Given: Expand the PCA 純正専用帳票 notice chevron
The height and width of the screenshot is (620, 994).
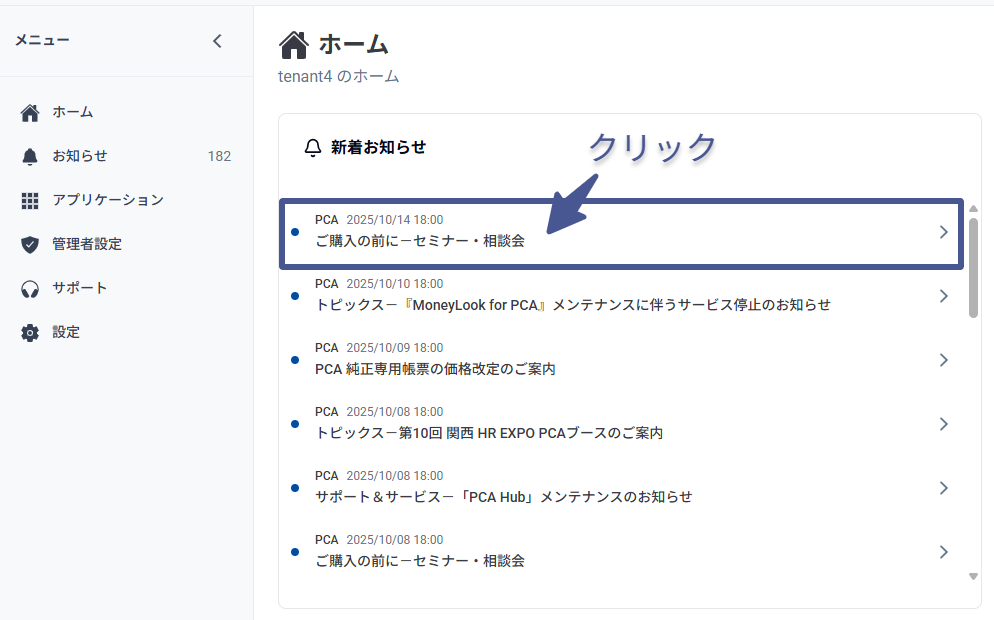Looking at the screenshot, I should point(943,360).
